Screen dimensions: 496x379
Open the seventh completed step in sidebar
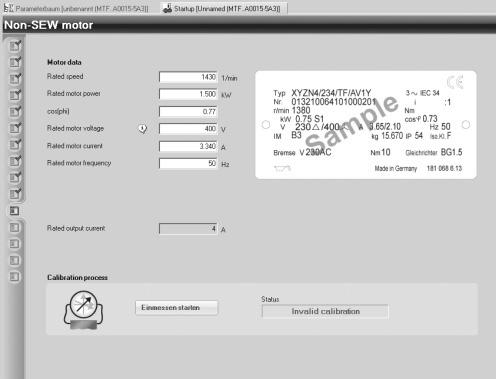[15, 144]
